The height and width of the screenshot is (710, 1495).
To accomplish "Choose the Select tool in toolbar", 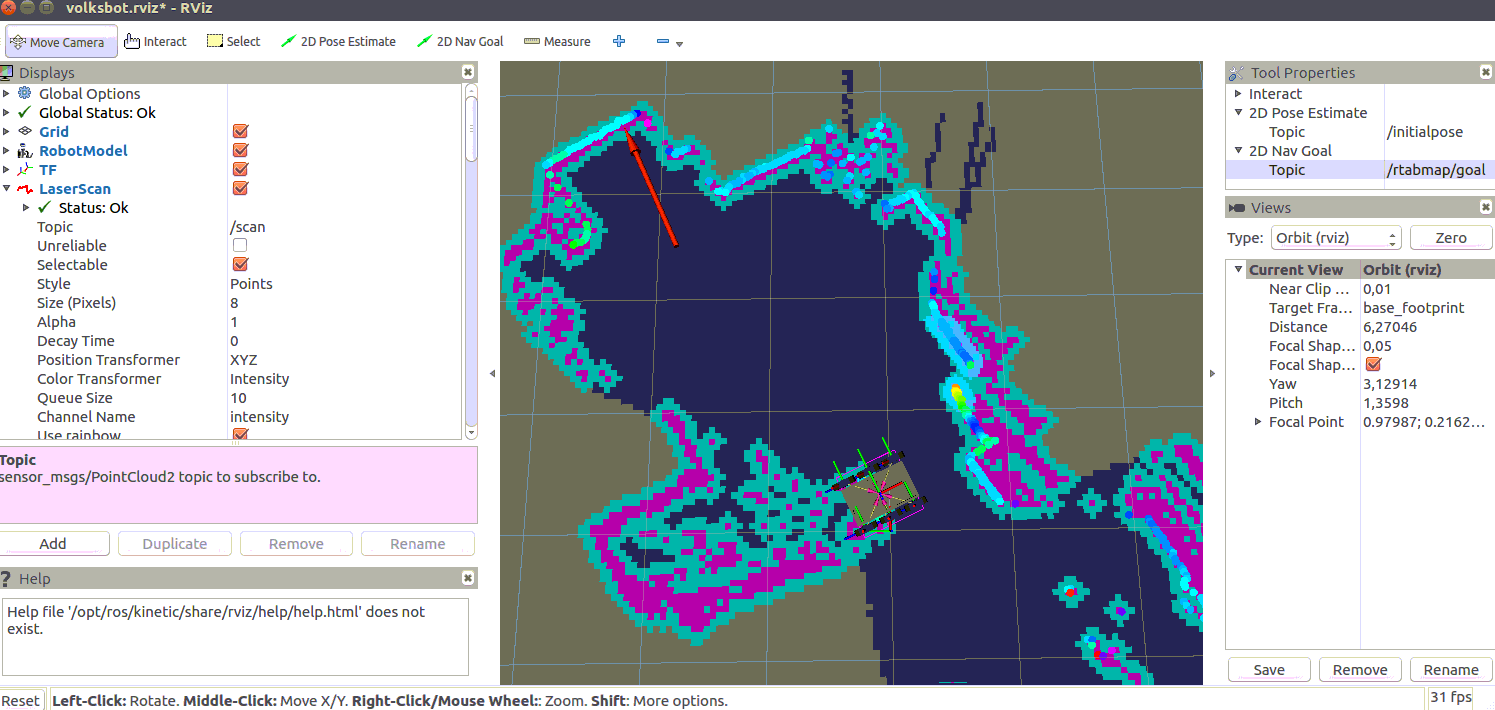I will pos(233,42).
